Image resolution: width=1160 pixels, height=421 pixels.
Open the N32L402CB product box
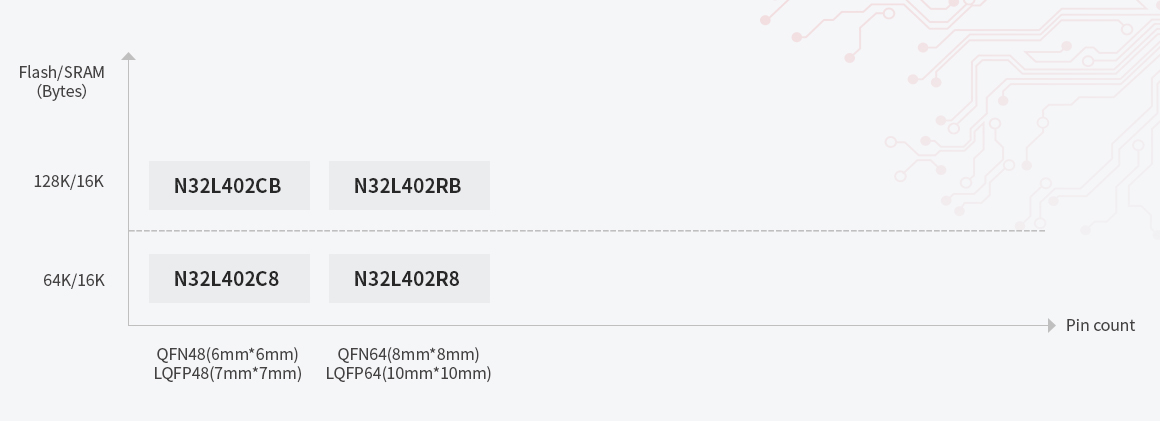(x=229, y=186)
